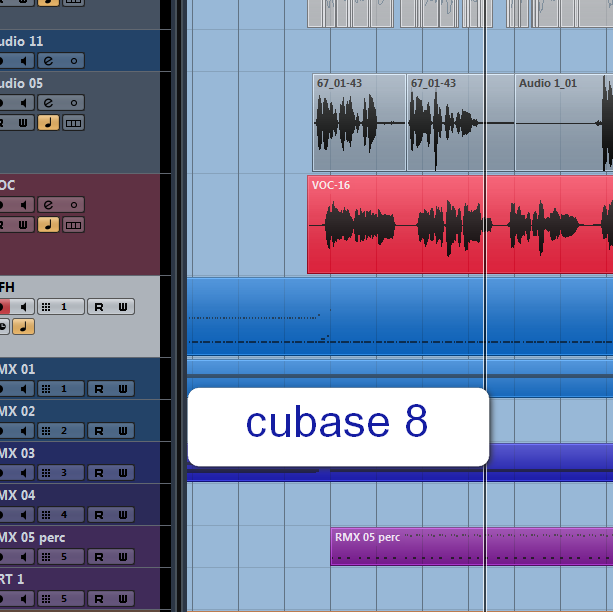The height and width of the screenshot is (612, 613).
Task: Enable read automation R on RMX 01
Action: click(x=99, y=389)
